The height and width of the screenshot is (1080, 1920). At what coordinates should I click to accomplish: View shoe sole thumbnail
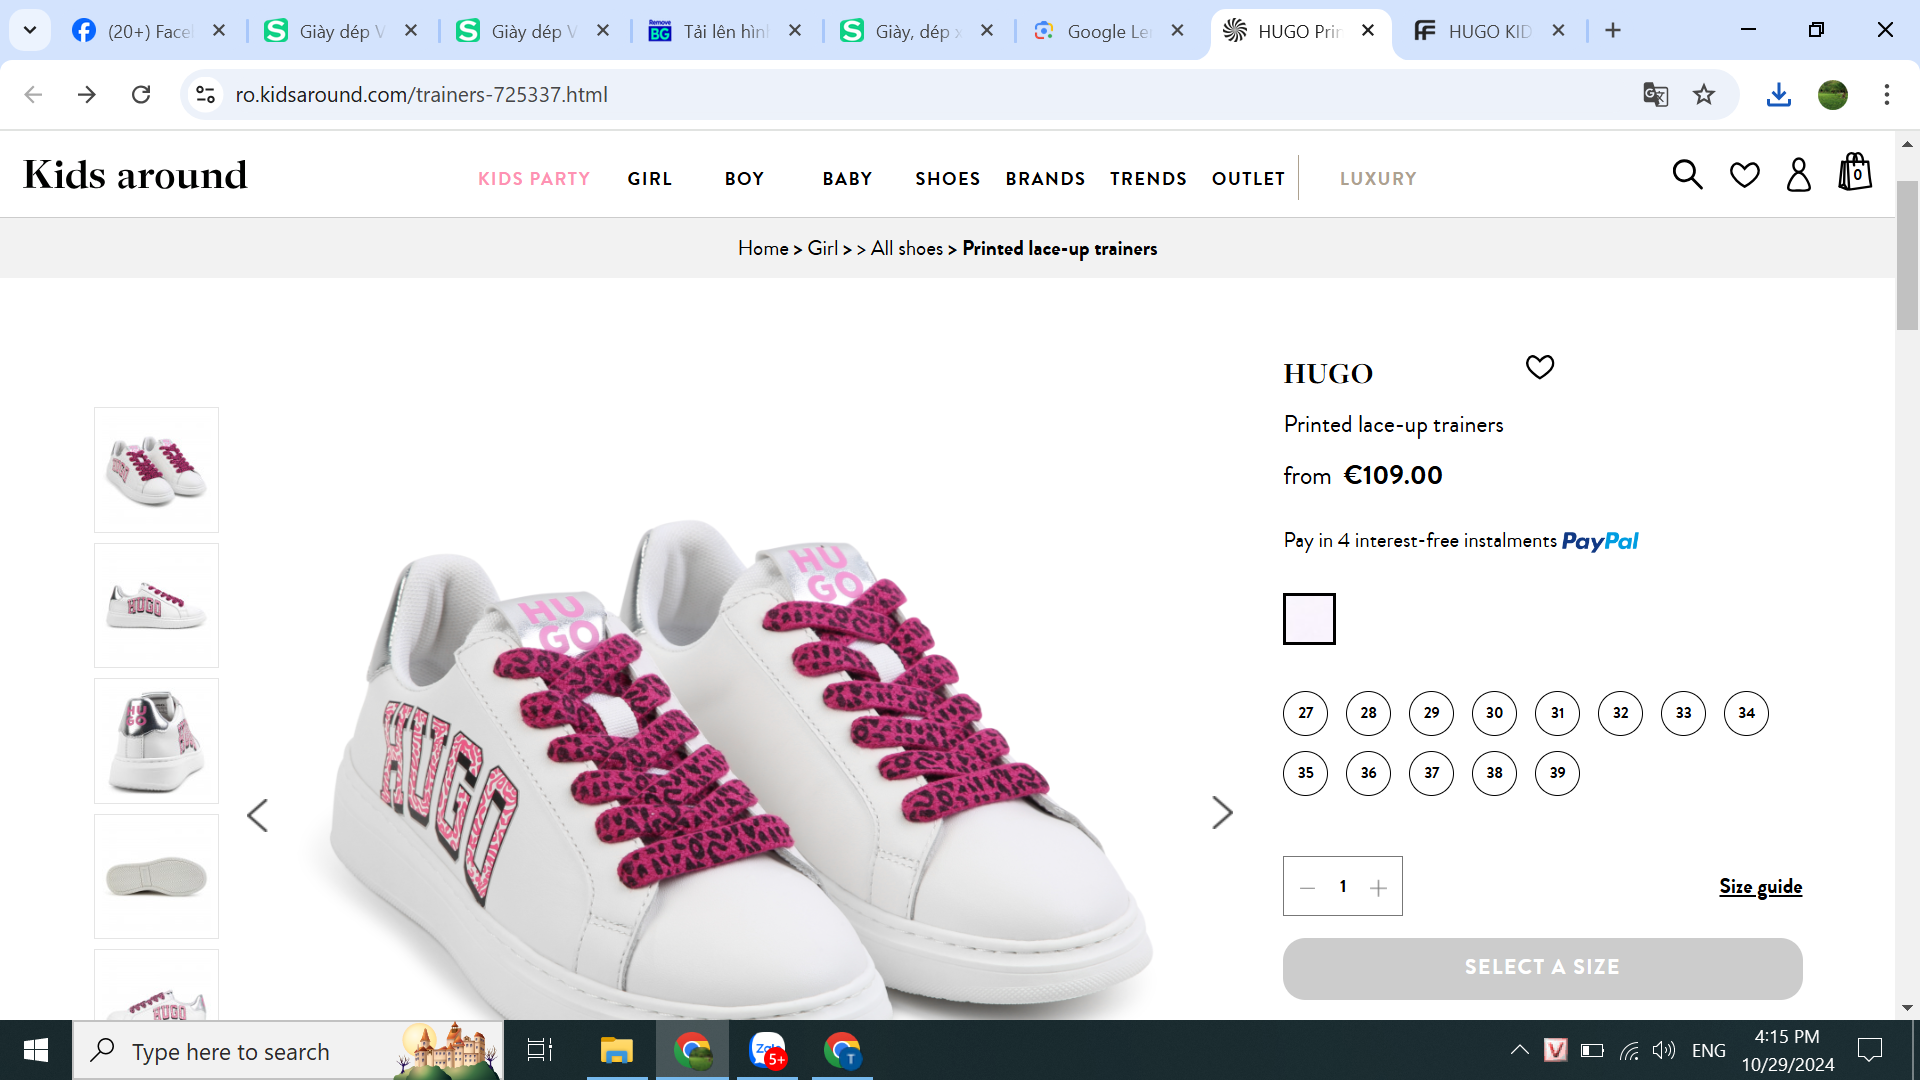(x=156, y=877)
